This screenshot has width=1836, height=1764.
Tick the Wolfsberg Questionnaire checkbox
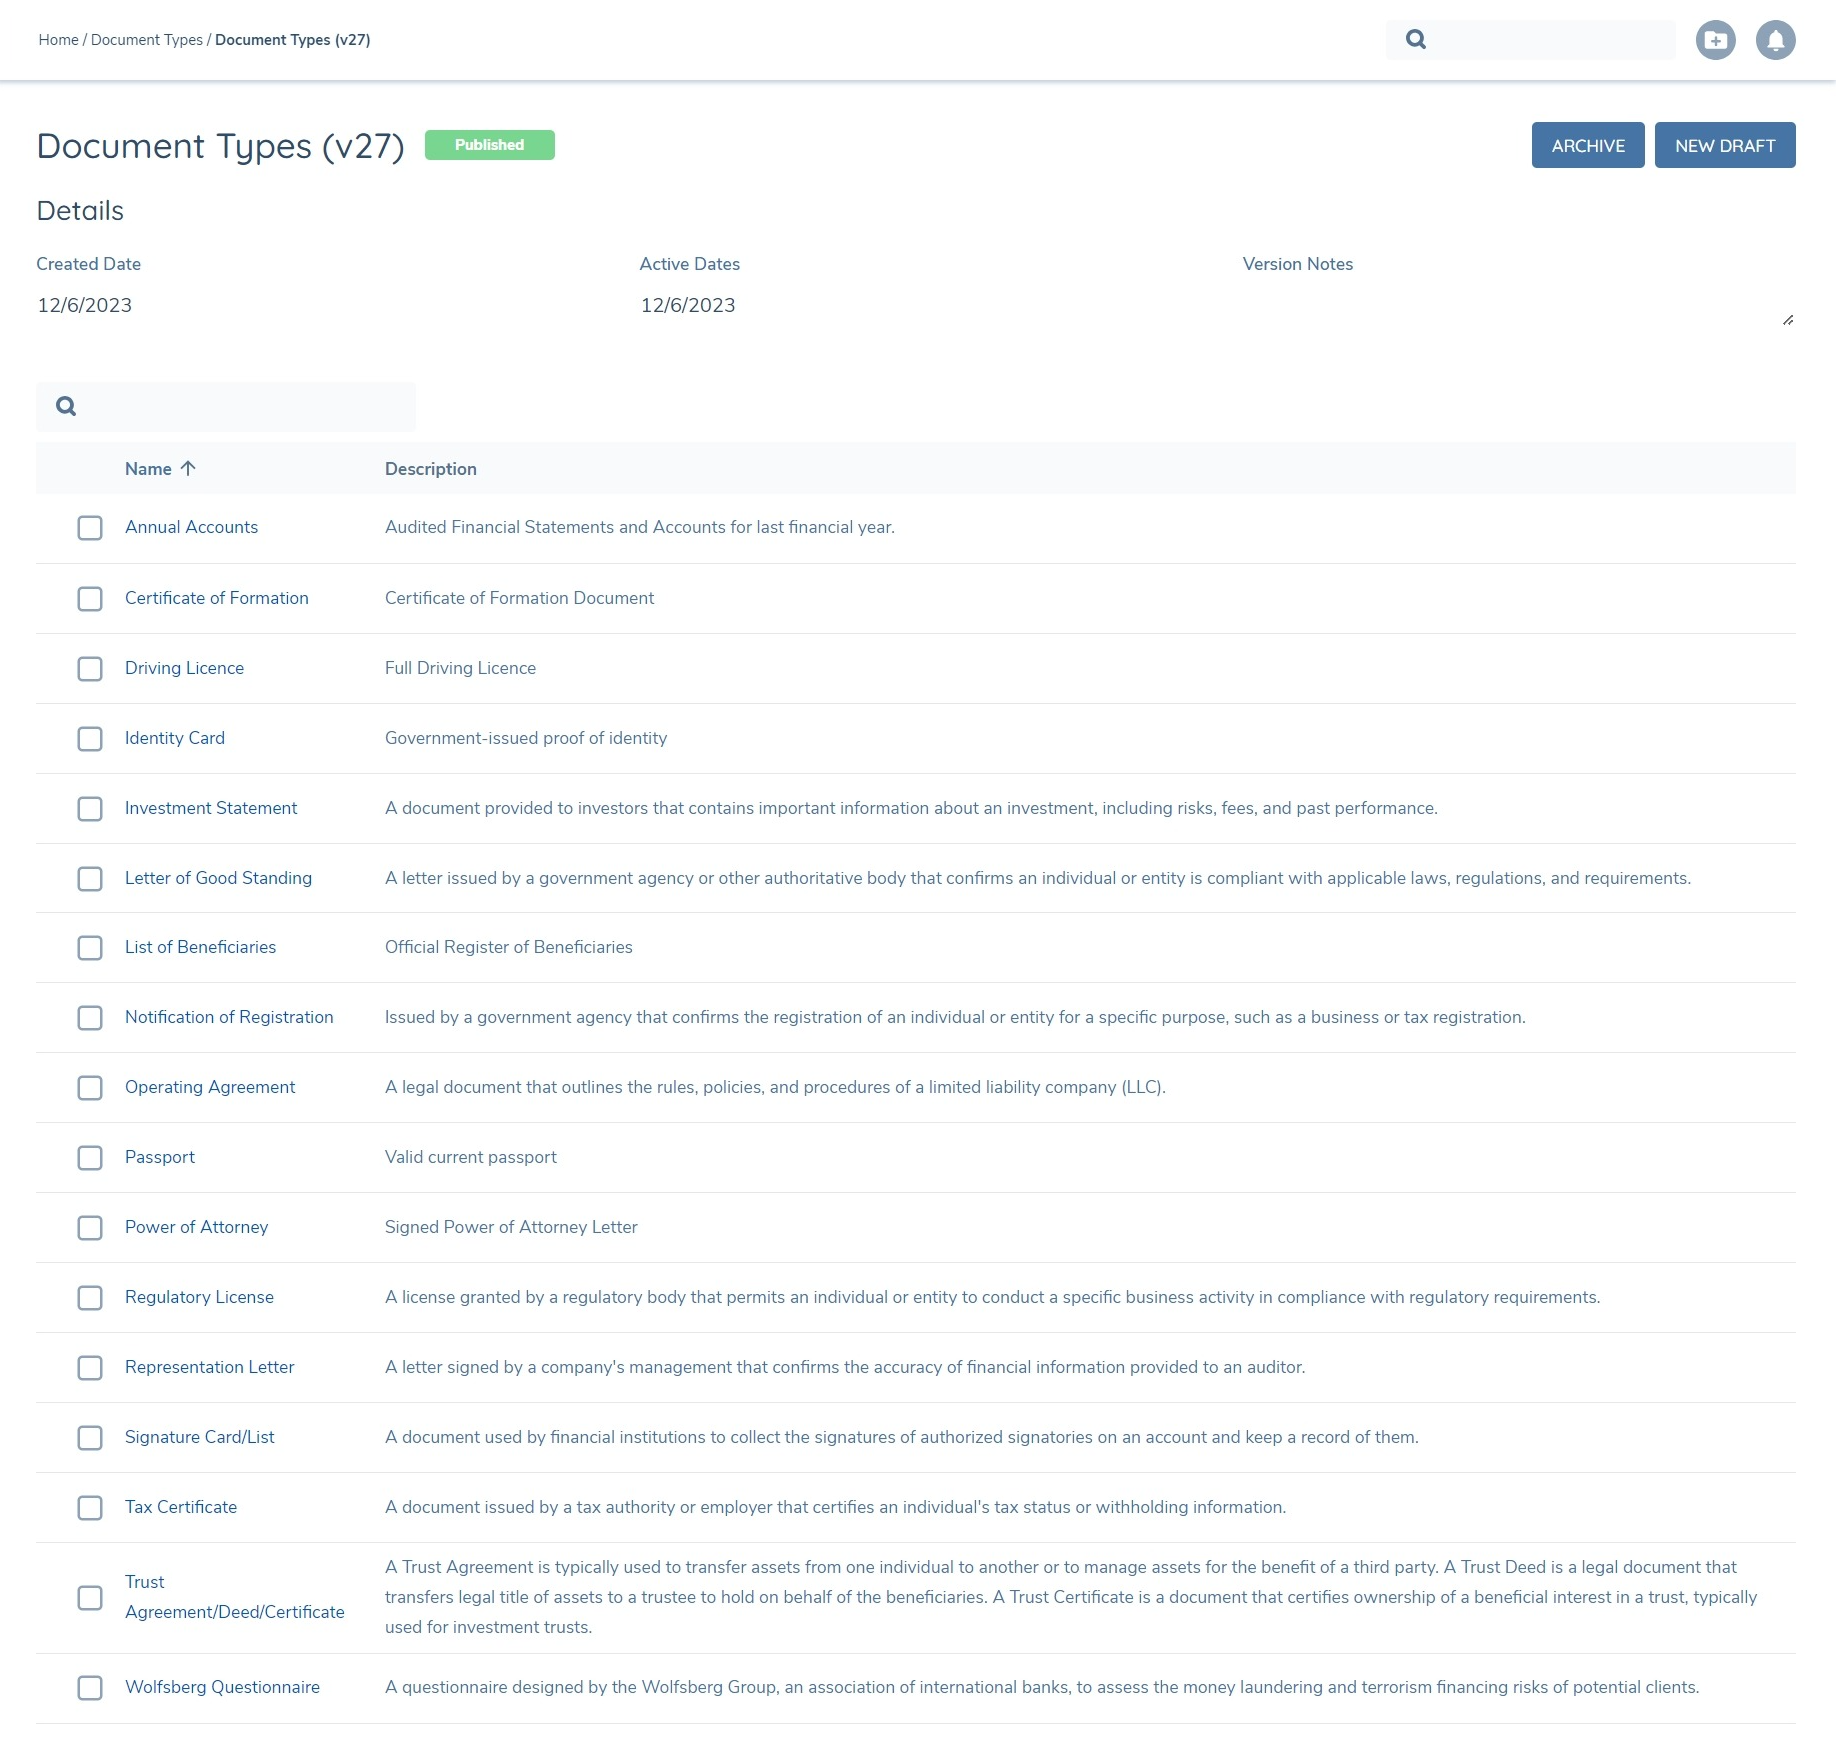pyautogui.click(x=90, y=1688)
